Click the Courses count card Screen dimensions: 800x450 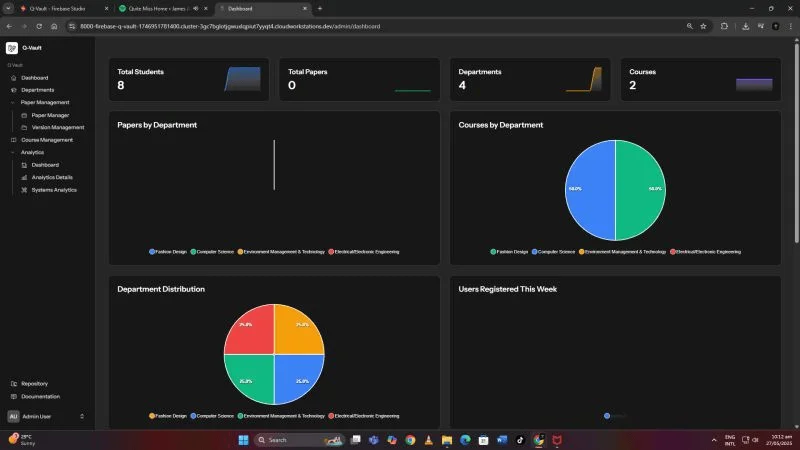tap(701, 79)
